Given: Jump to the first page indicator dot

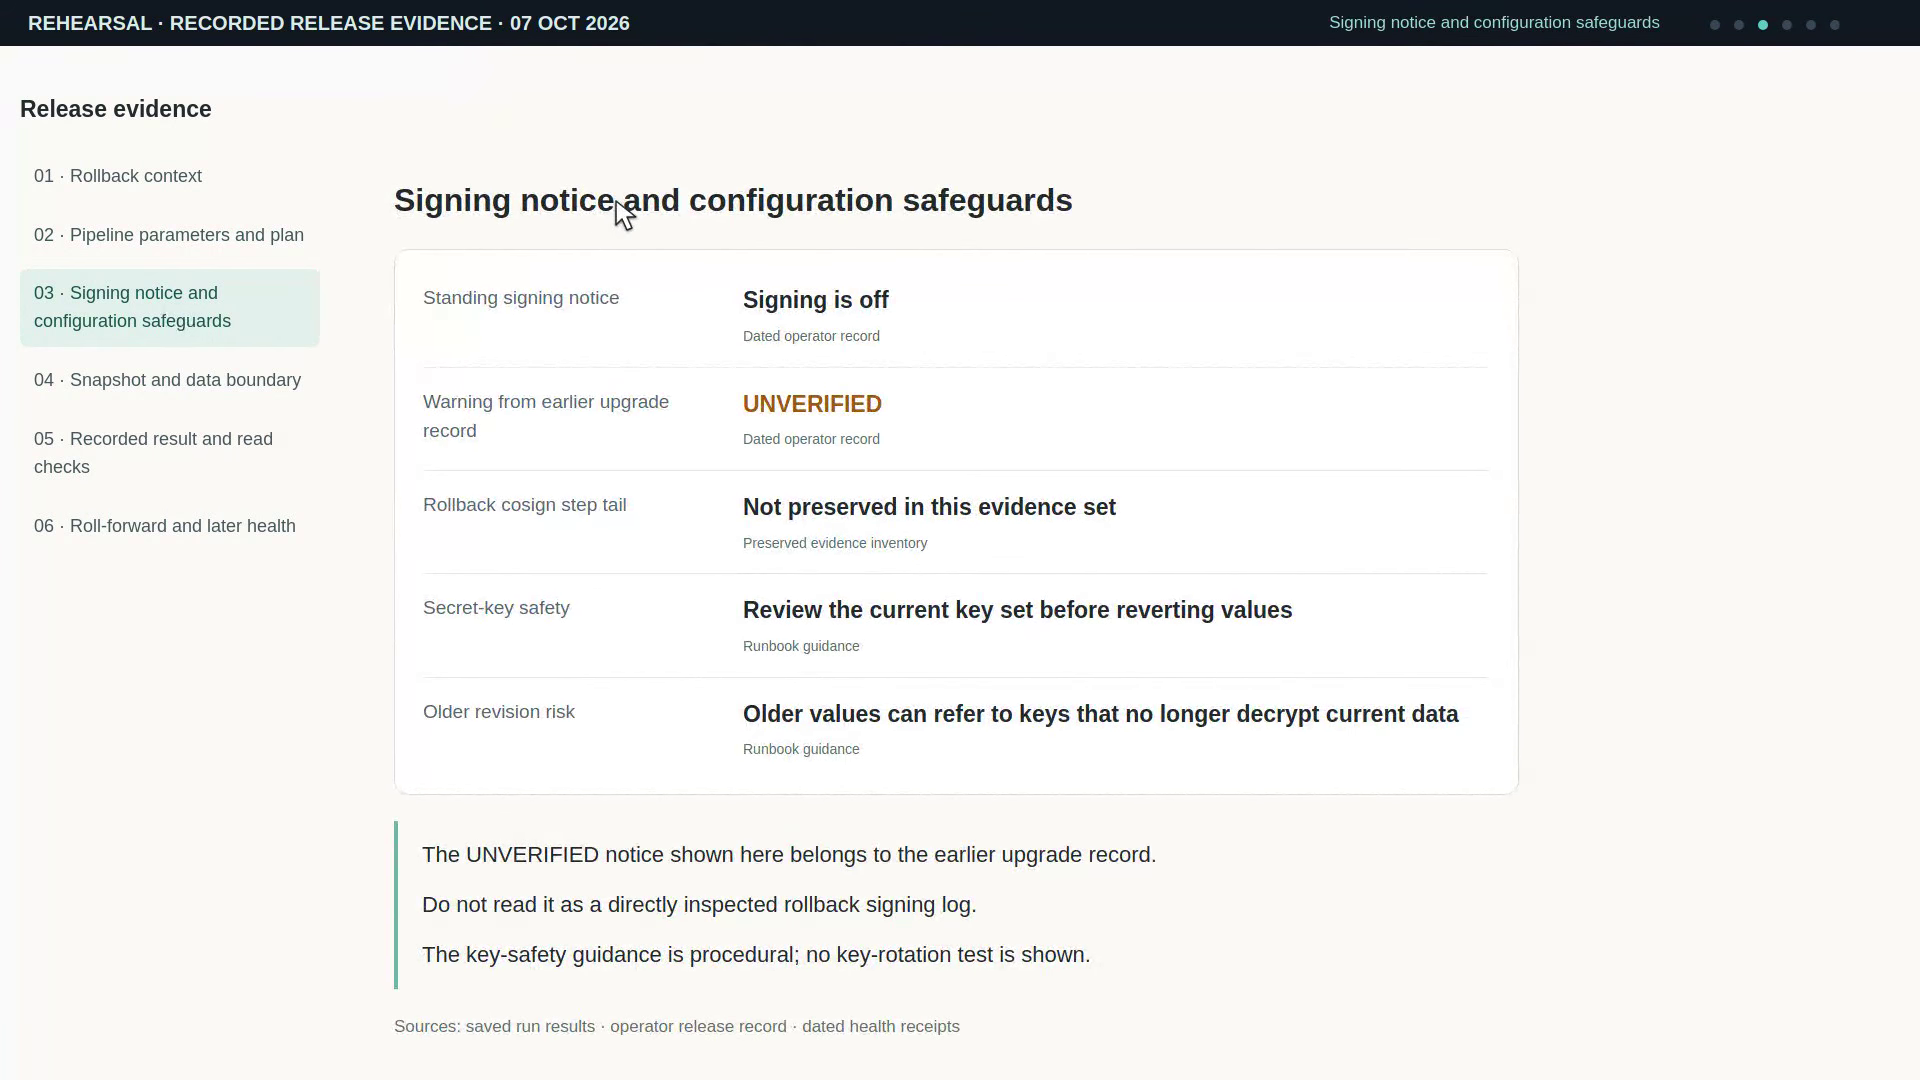Looking at the screenshot, I should click(1715, 25).
